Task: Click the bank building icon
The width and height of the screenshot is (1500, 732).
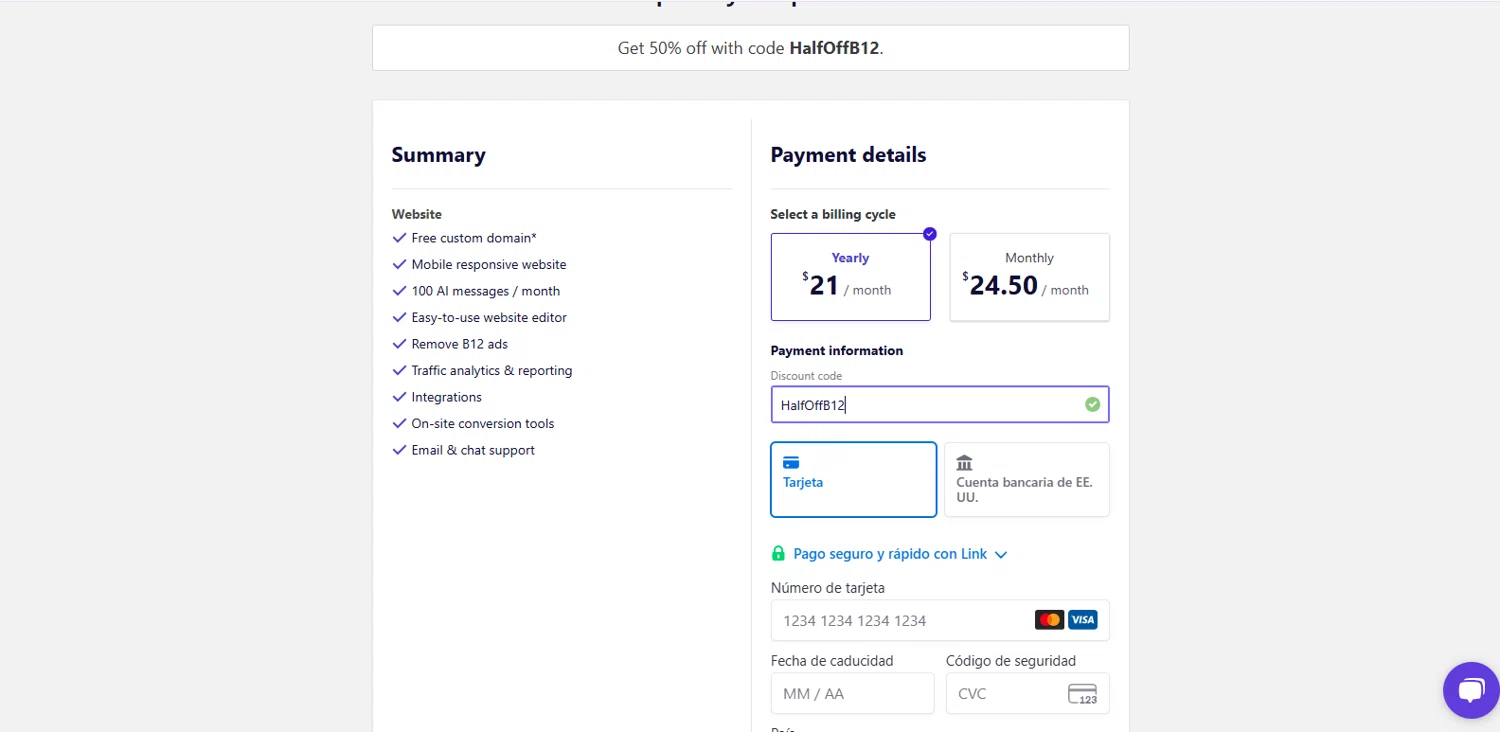Action: [964, 463]
